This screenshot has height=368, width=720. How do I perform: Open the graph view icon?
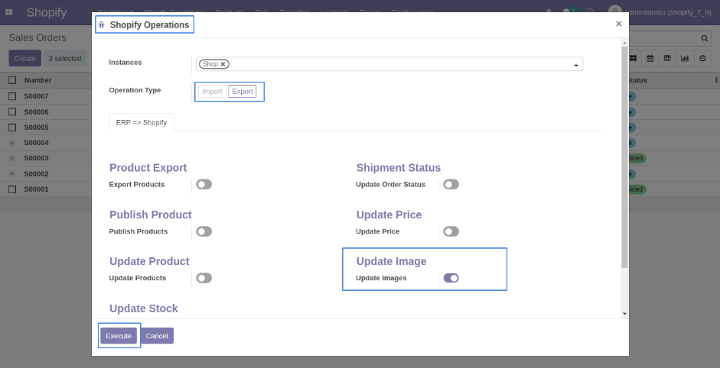point(685,58)
